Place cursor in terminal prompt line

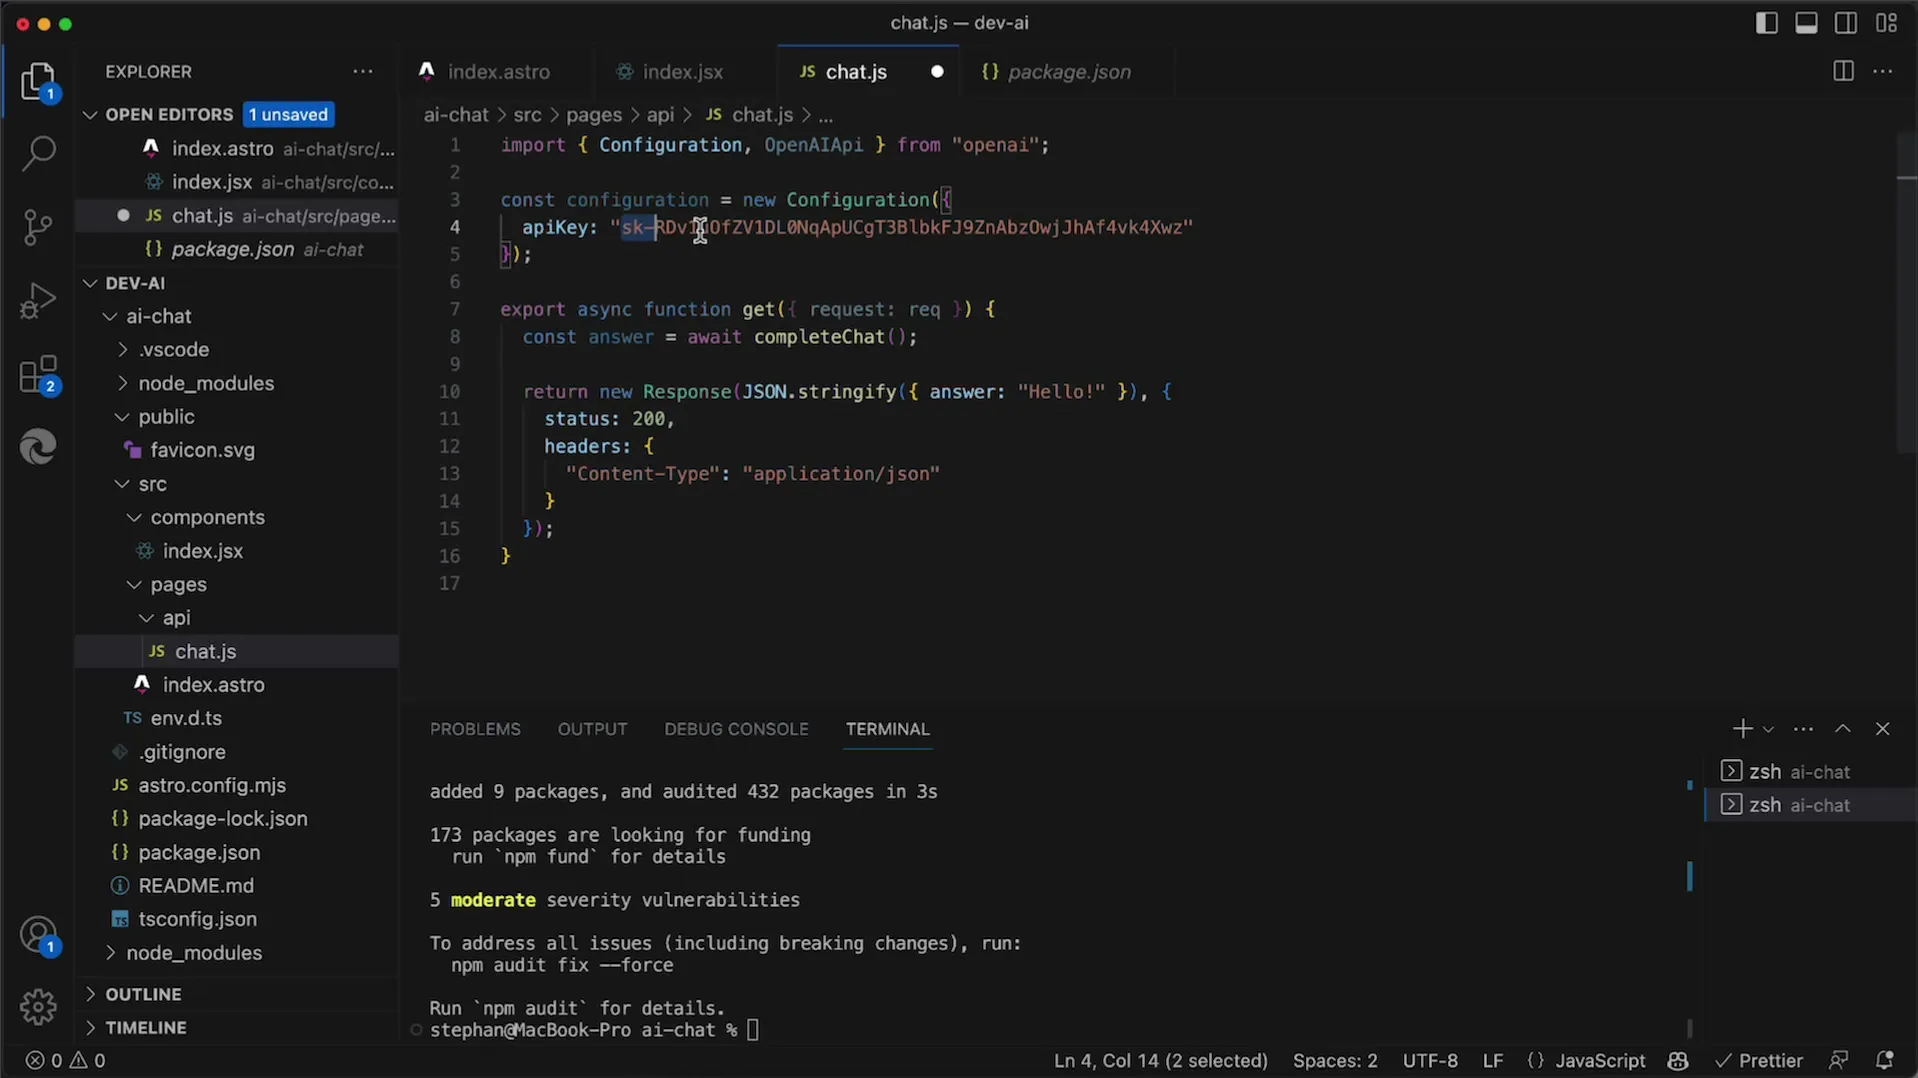pos(753,1030)
